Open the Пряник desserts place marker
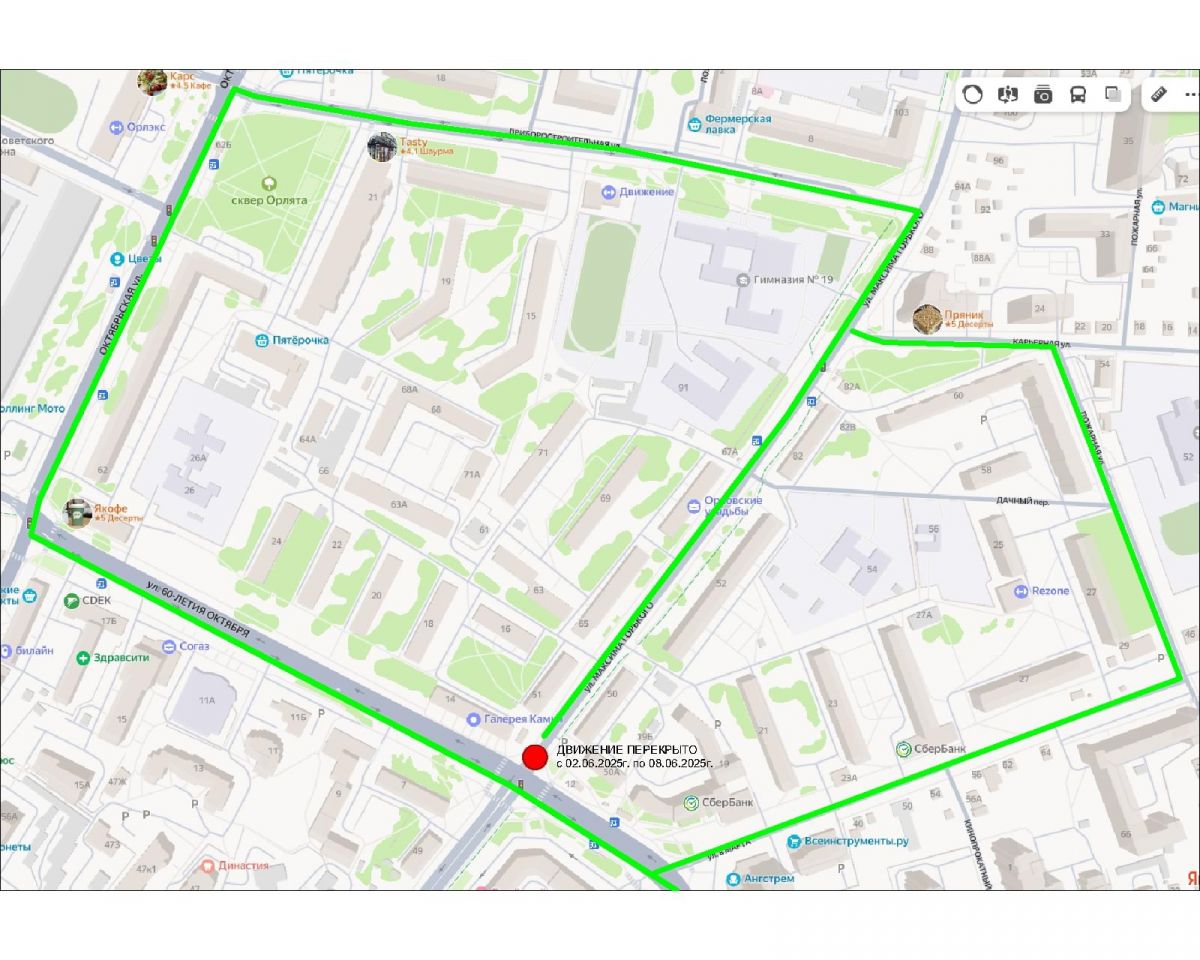Viewport: 1200px width, 960px height. pos(927,319)
